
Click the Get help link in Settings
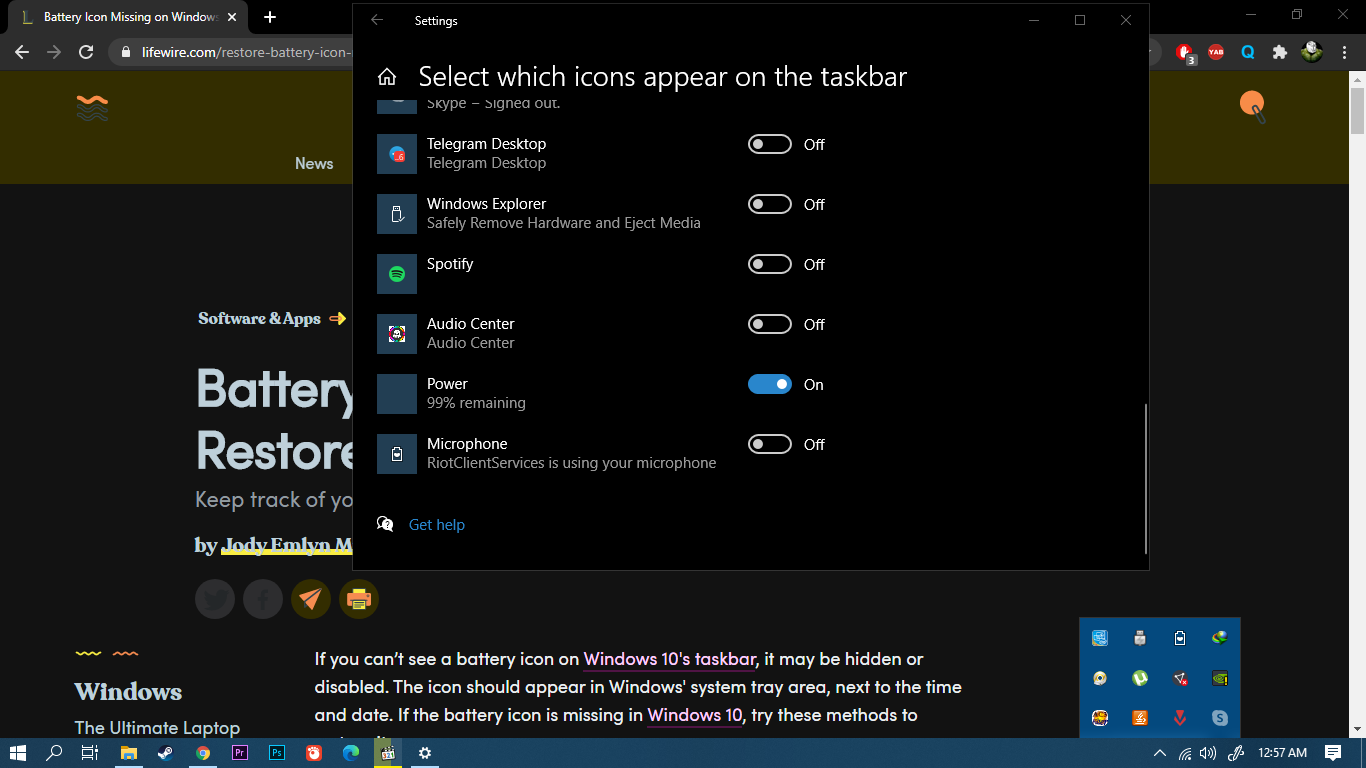[x=437, y=524]
